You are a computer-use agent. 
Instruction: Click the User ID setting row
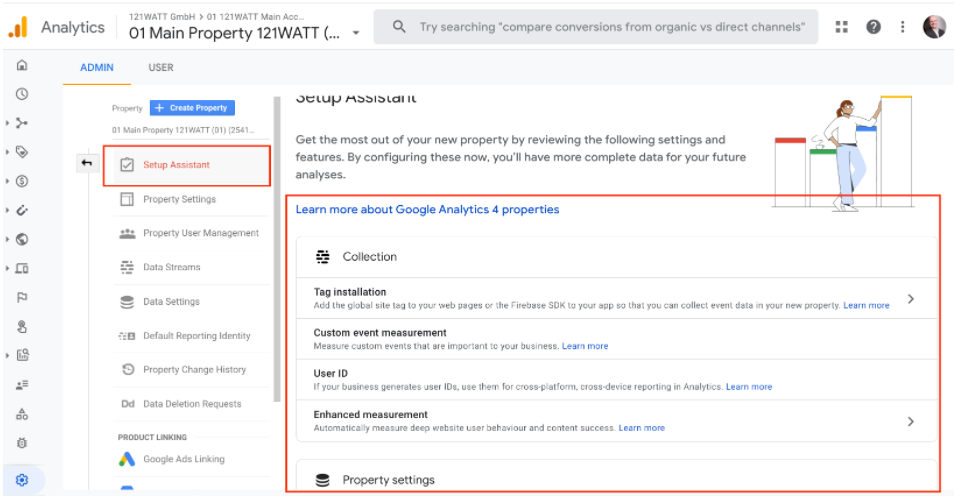point(616,380)
